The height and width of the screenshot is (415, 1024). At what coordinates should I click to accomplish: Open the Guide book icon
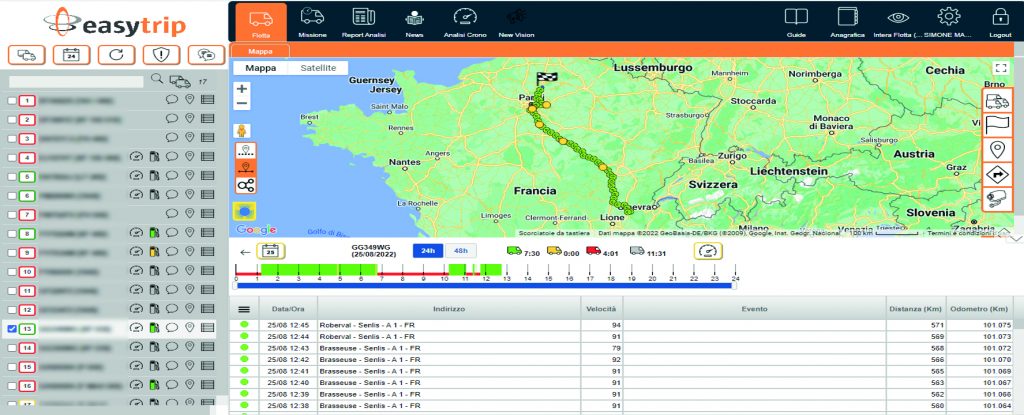click(796, 21)
